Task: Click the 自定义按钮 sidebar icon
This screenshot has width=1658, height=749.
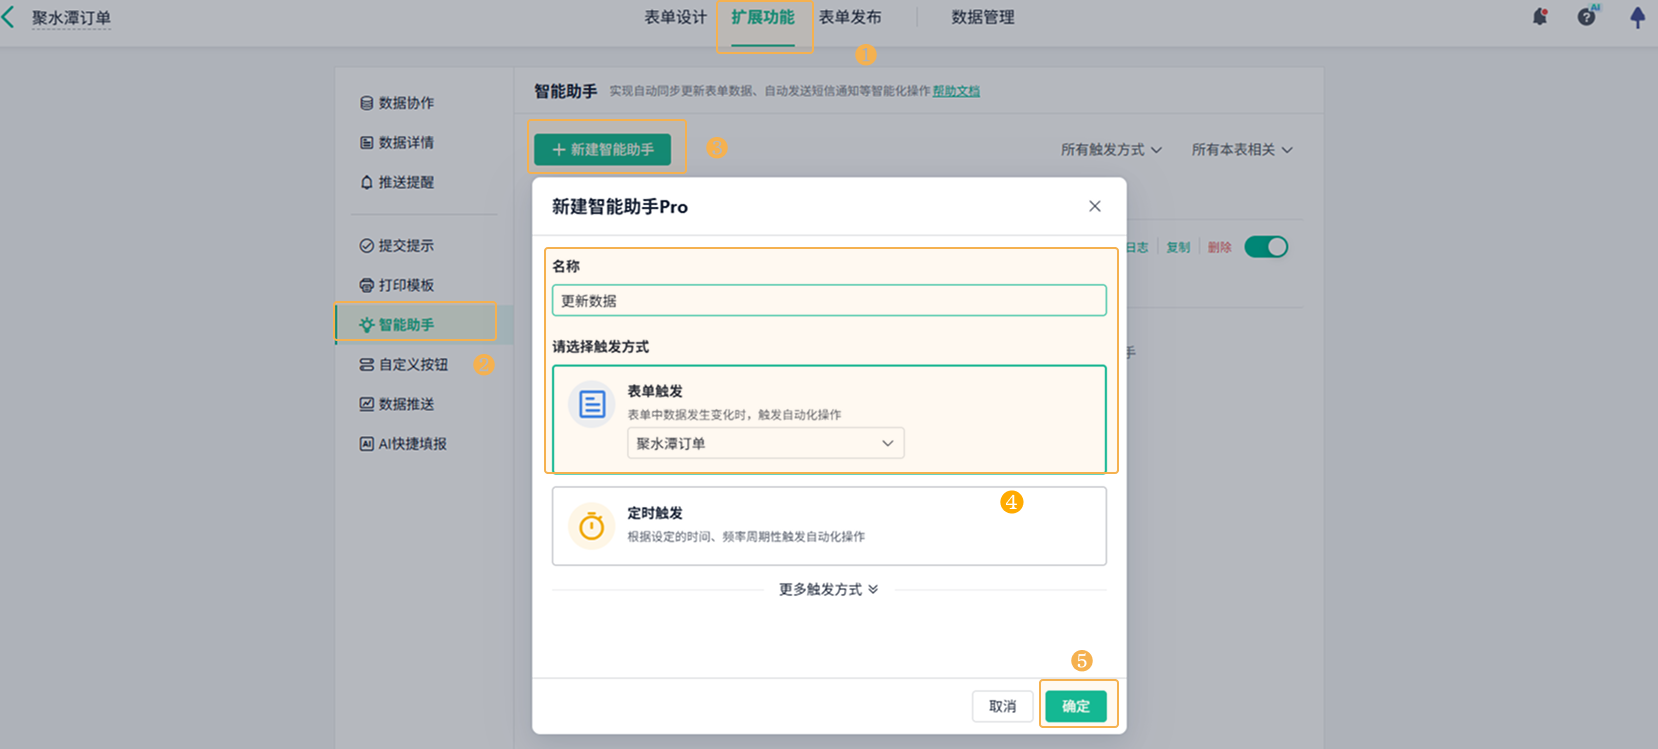Action: click(366, 365)
